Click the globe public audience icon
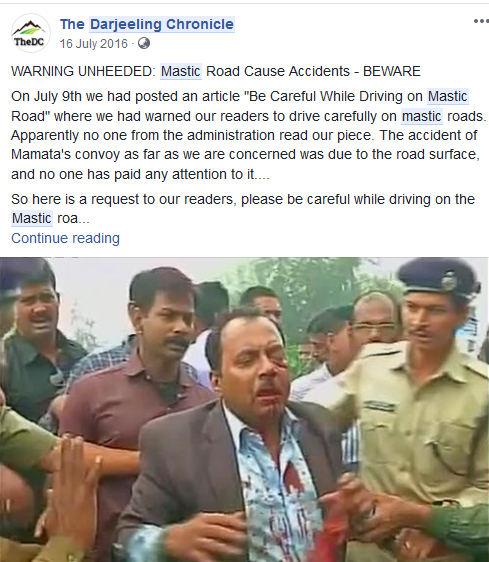The image size is (489, 562). click(144, 43)
